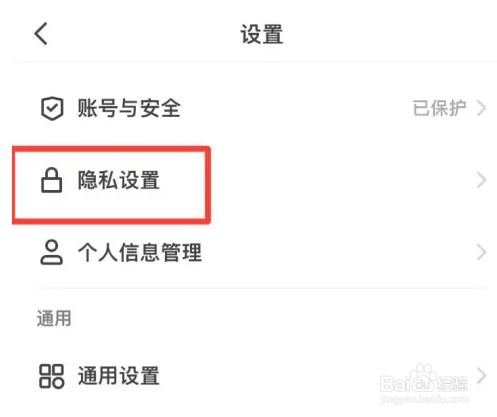Viewport: 497px width, 417px height.
Task: Expand 账号与安全 using its right chevron
Action: (x=481, y=108)
